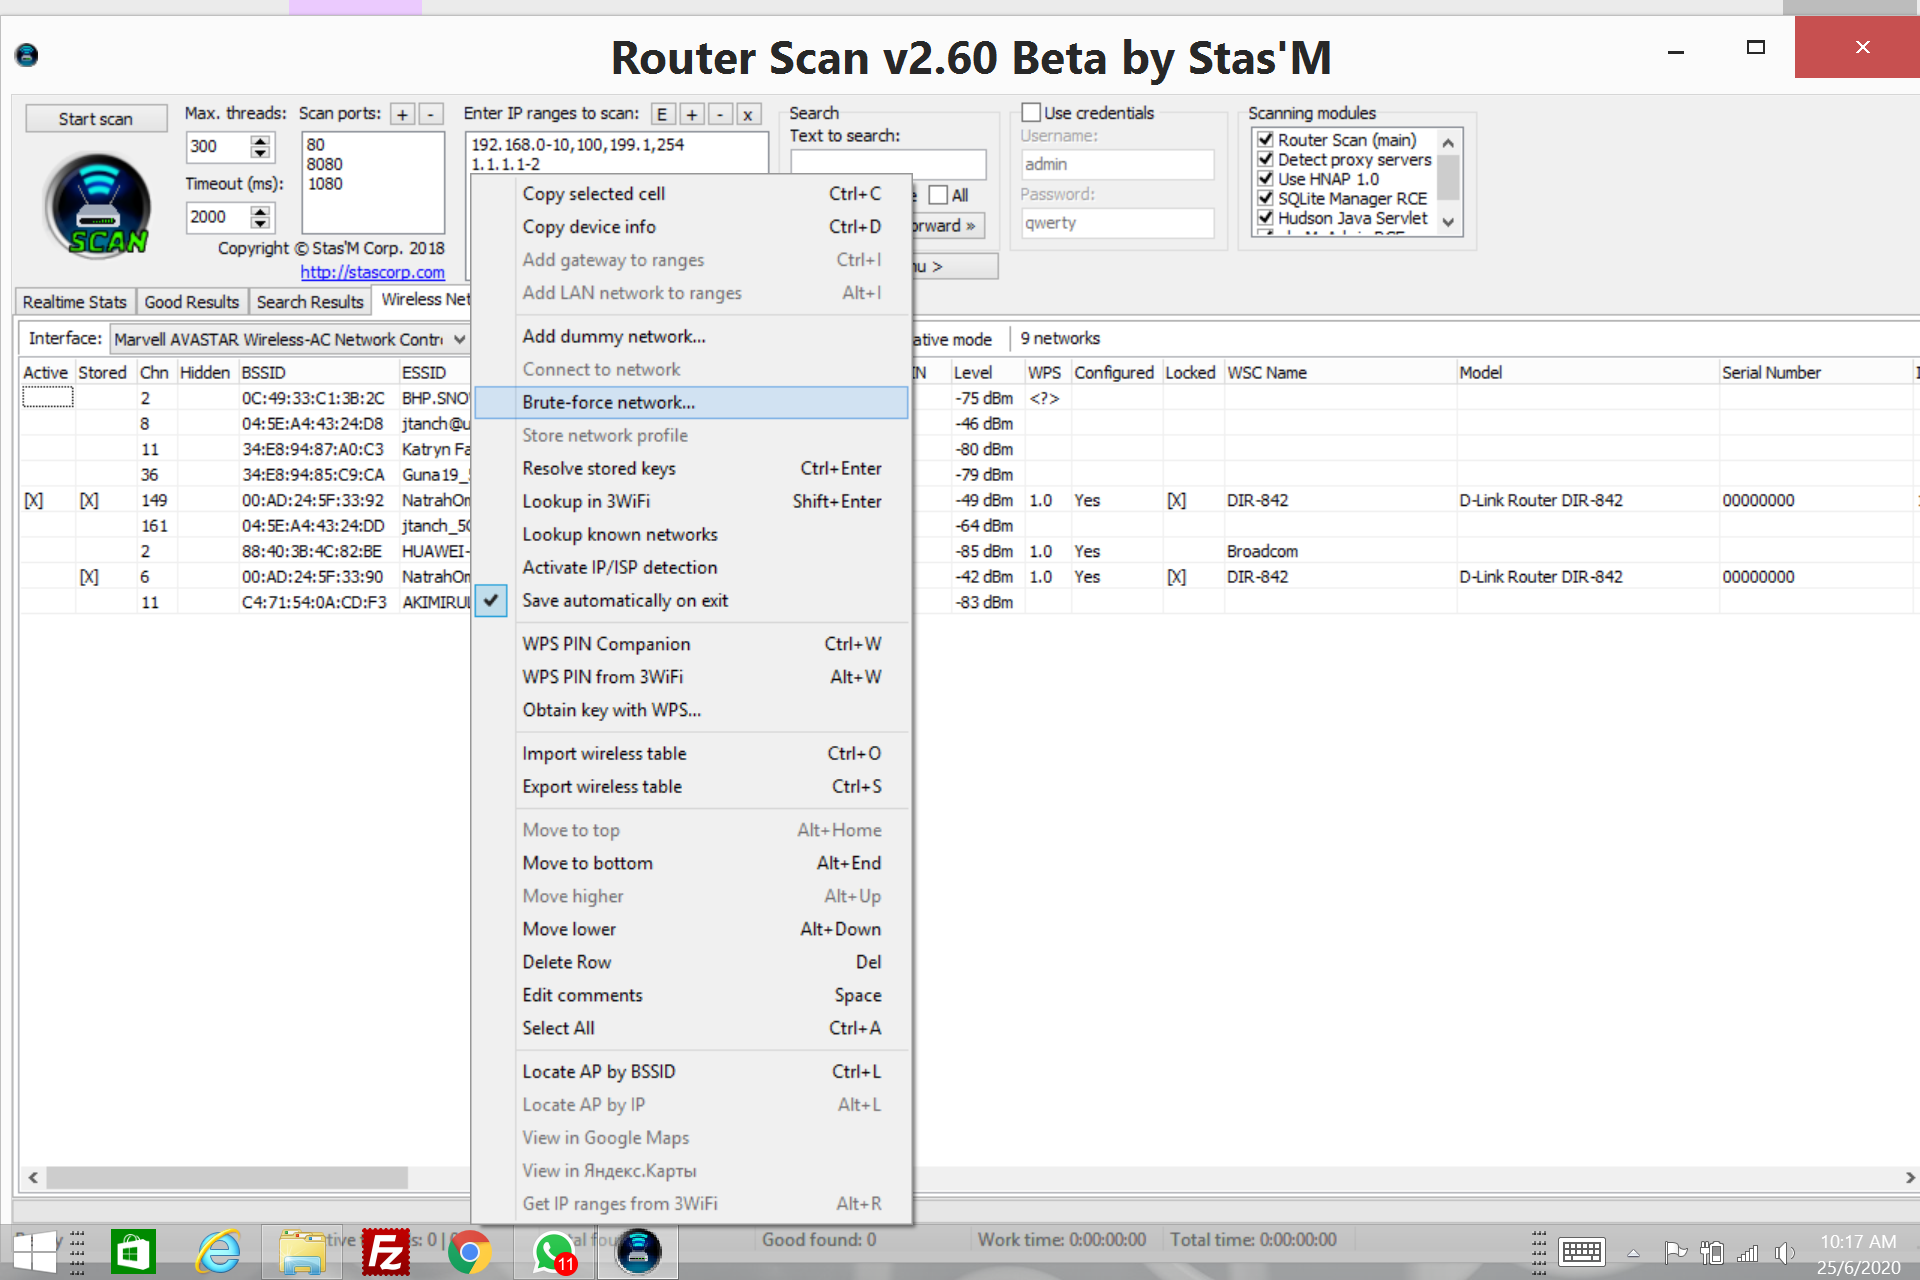Click the plus add IP range button
This screenshot has width=1920, height=1280.
point(691,115)
